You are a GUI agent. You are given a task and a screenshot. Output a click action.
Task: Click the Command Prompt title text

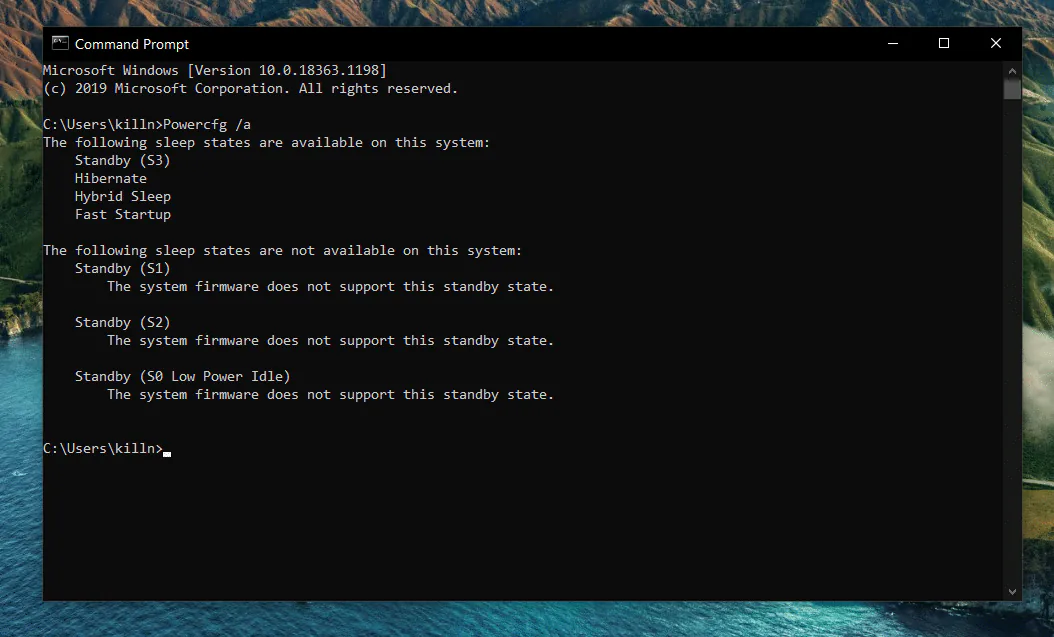(x=132, y=44)
